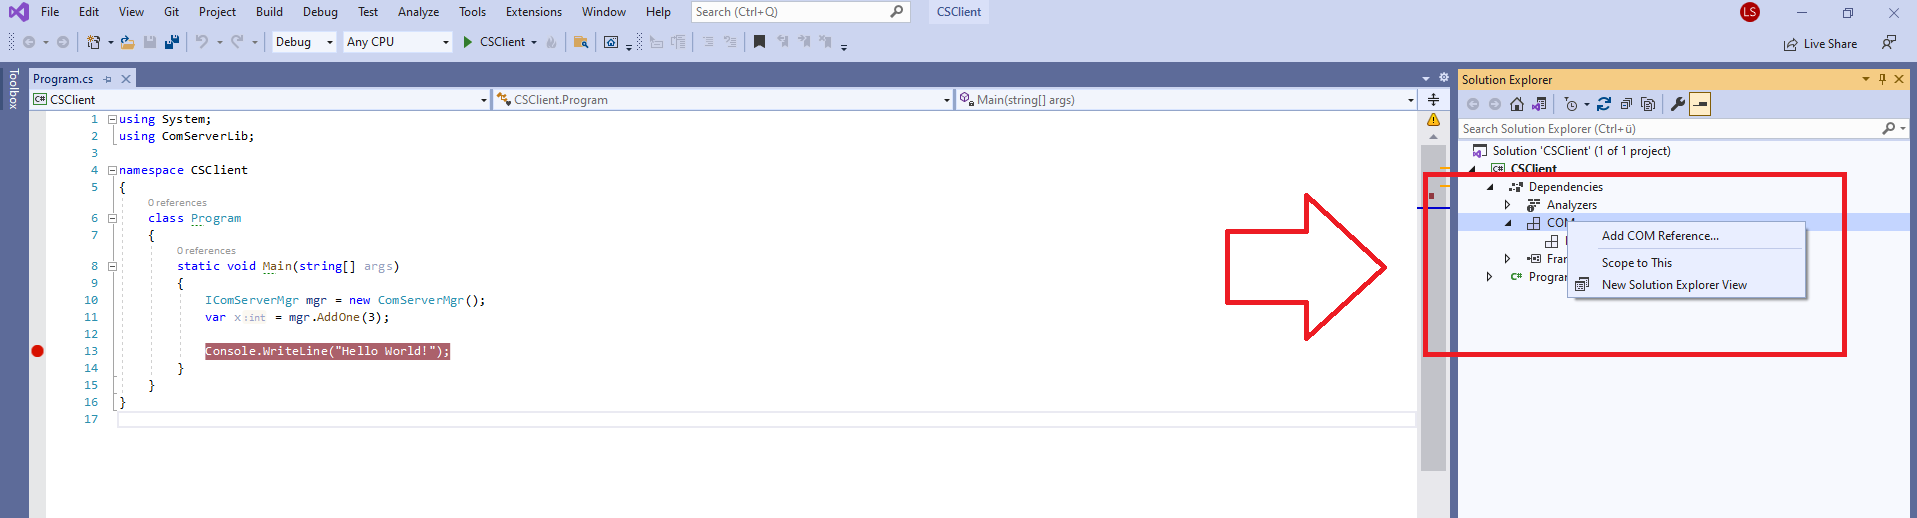The height and width of the screenshot is (518, 1917).
Task: Open the File menu
Action: point(50,12)
